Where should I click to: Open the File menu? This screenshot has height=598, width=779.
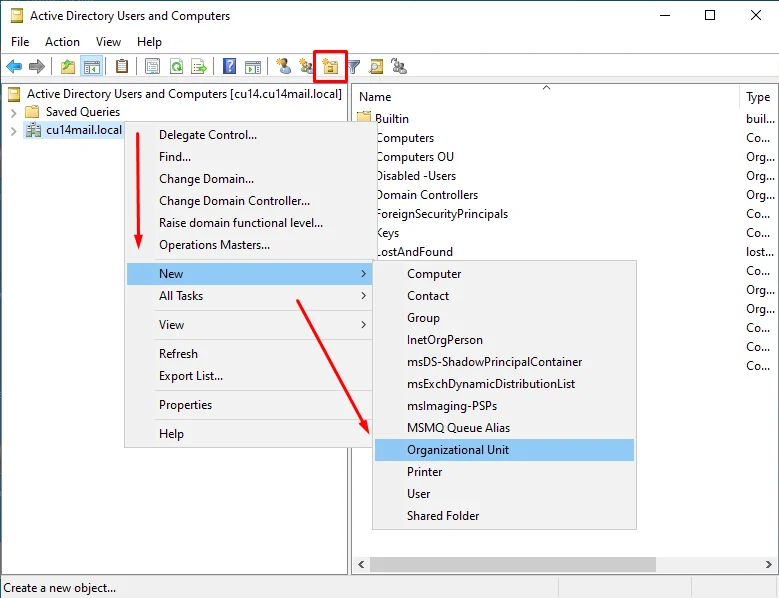[x=20, y=42]
